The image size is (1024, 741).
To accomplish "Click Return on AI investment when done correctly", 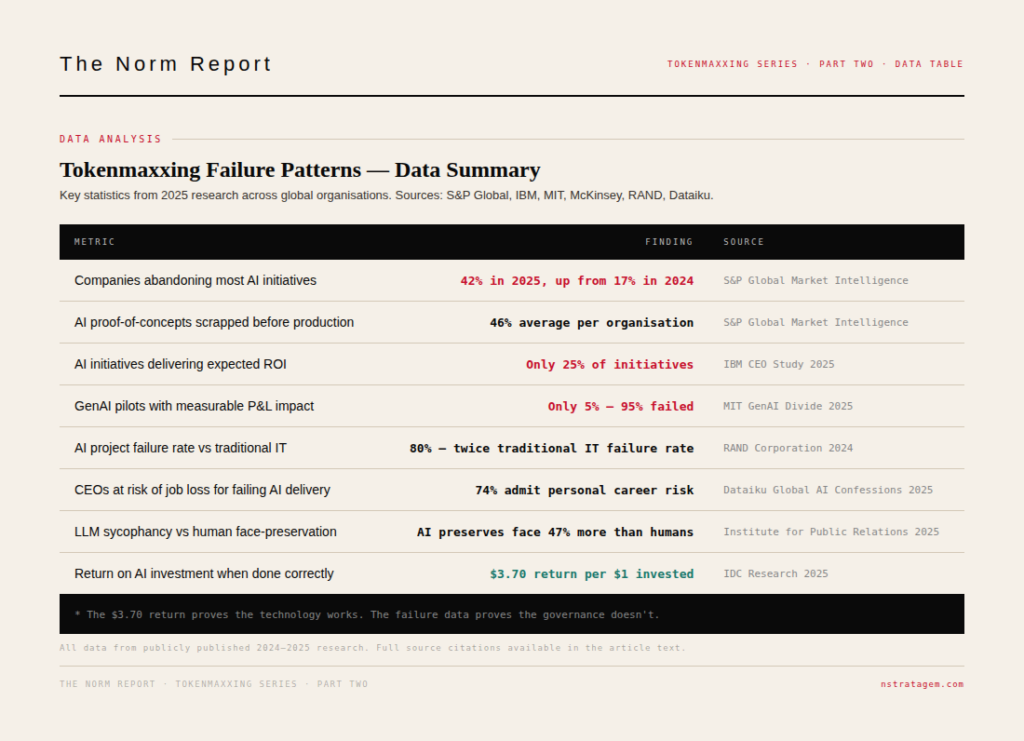I will (x=204, y=573).
